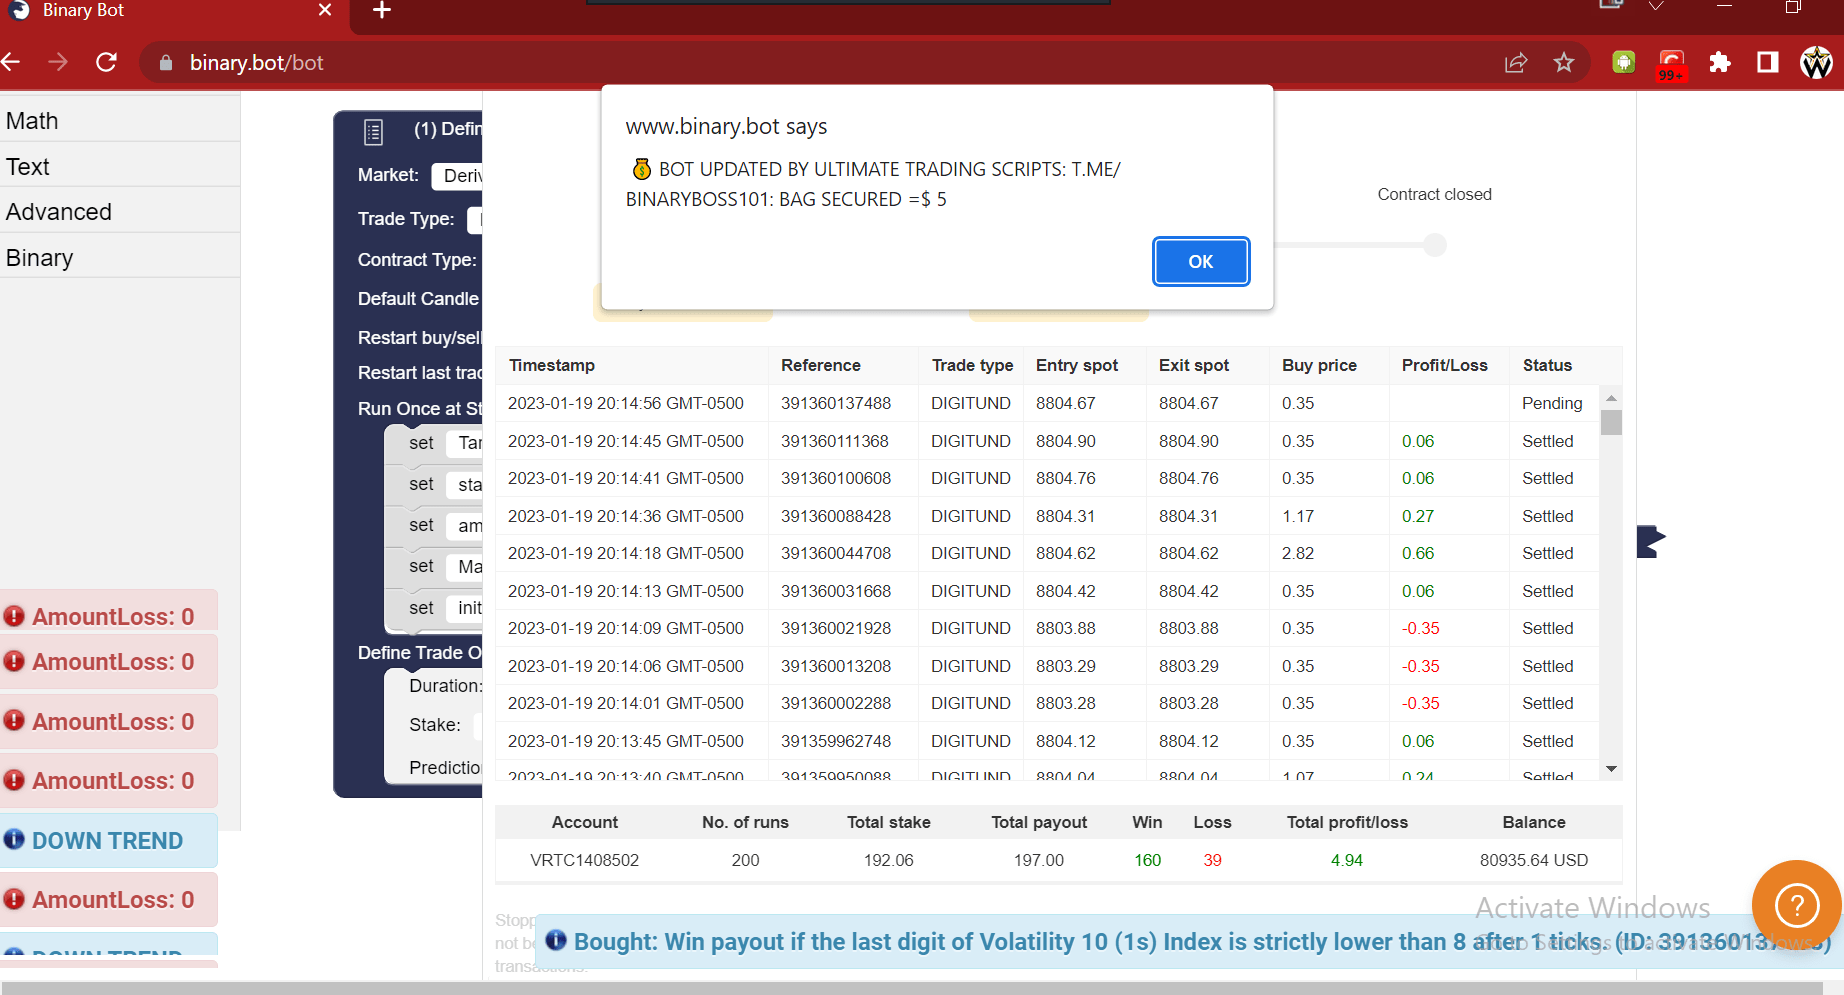
Task: Share the current page
Action: (x=1516, y=62)
